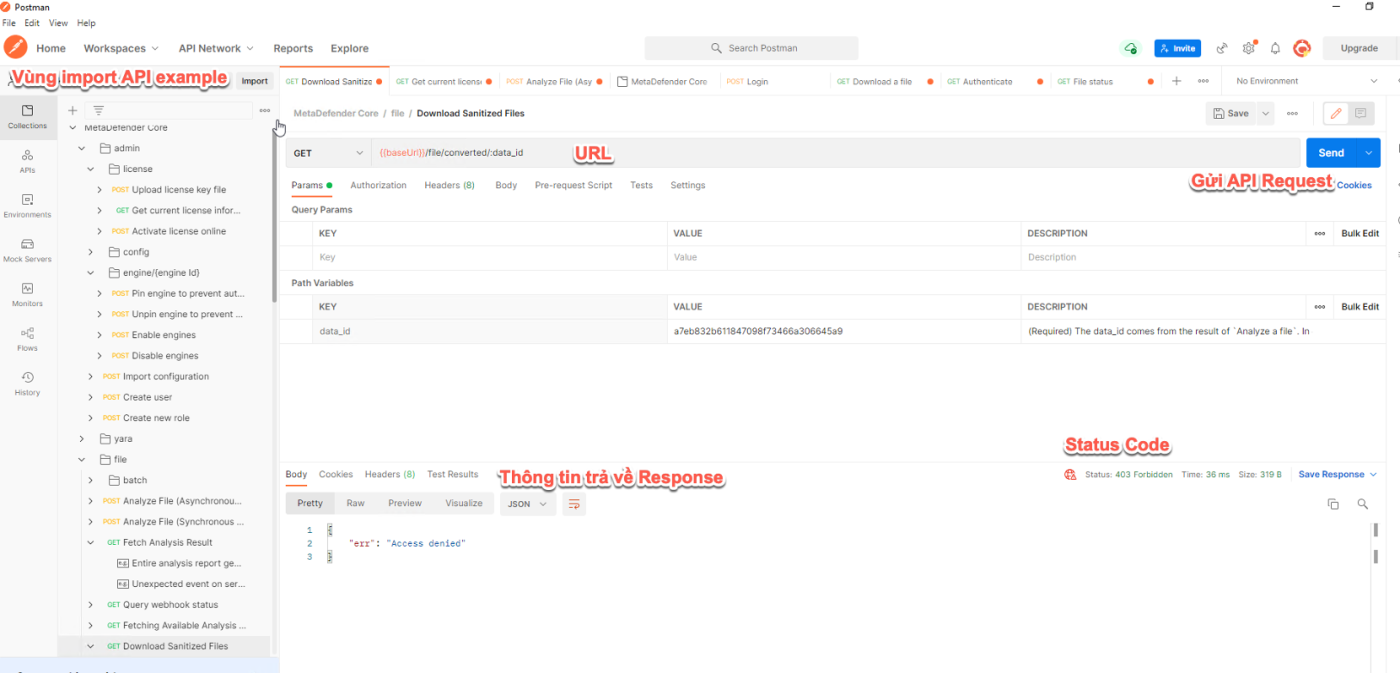Click the search icon in response panel
This screenshot has width=1400, height=673.
point(1362,504)
